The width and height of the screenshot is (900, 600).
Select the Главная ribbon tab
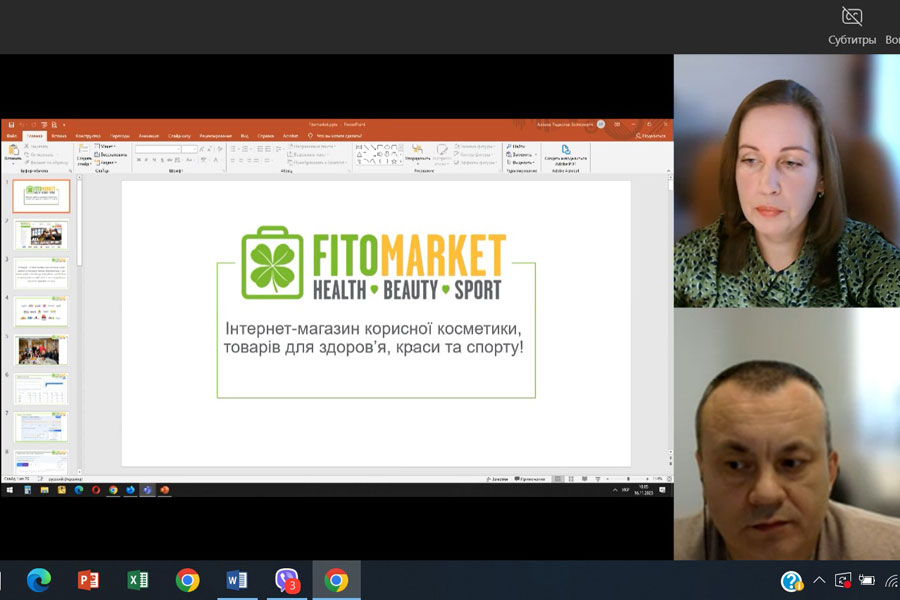(34, 136)
